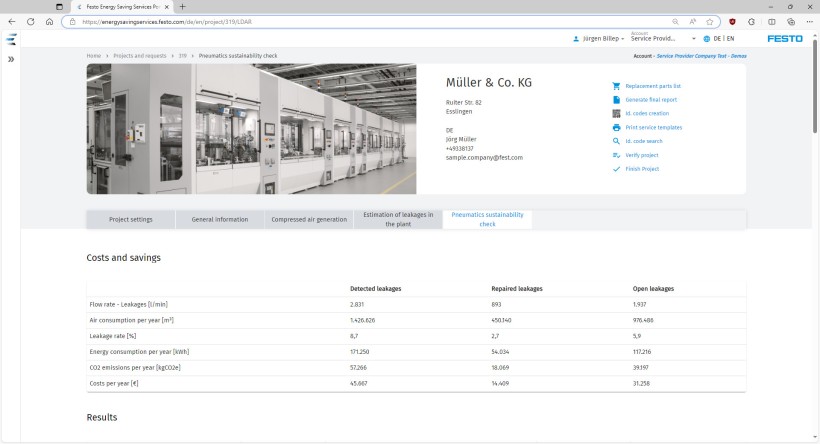Click the printer icon for service templates
The height and width of the screenshot is (444, 820).
616,128
